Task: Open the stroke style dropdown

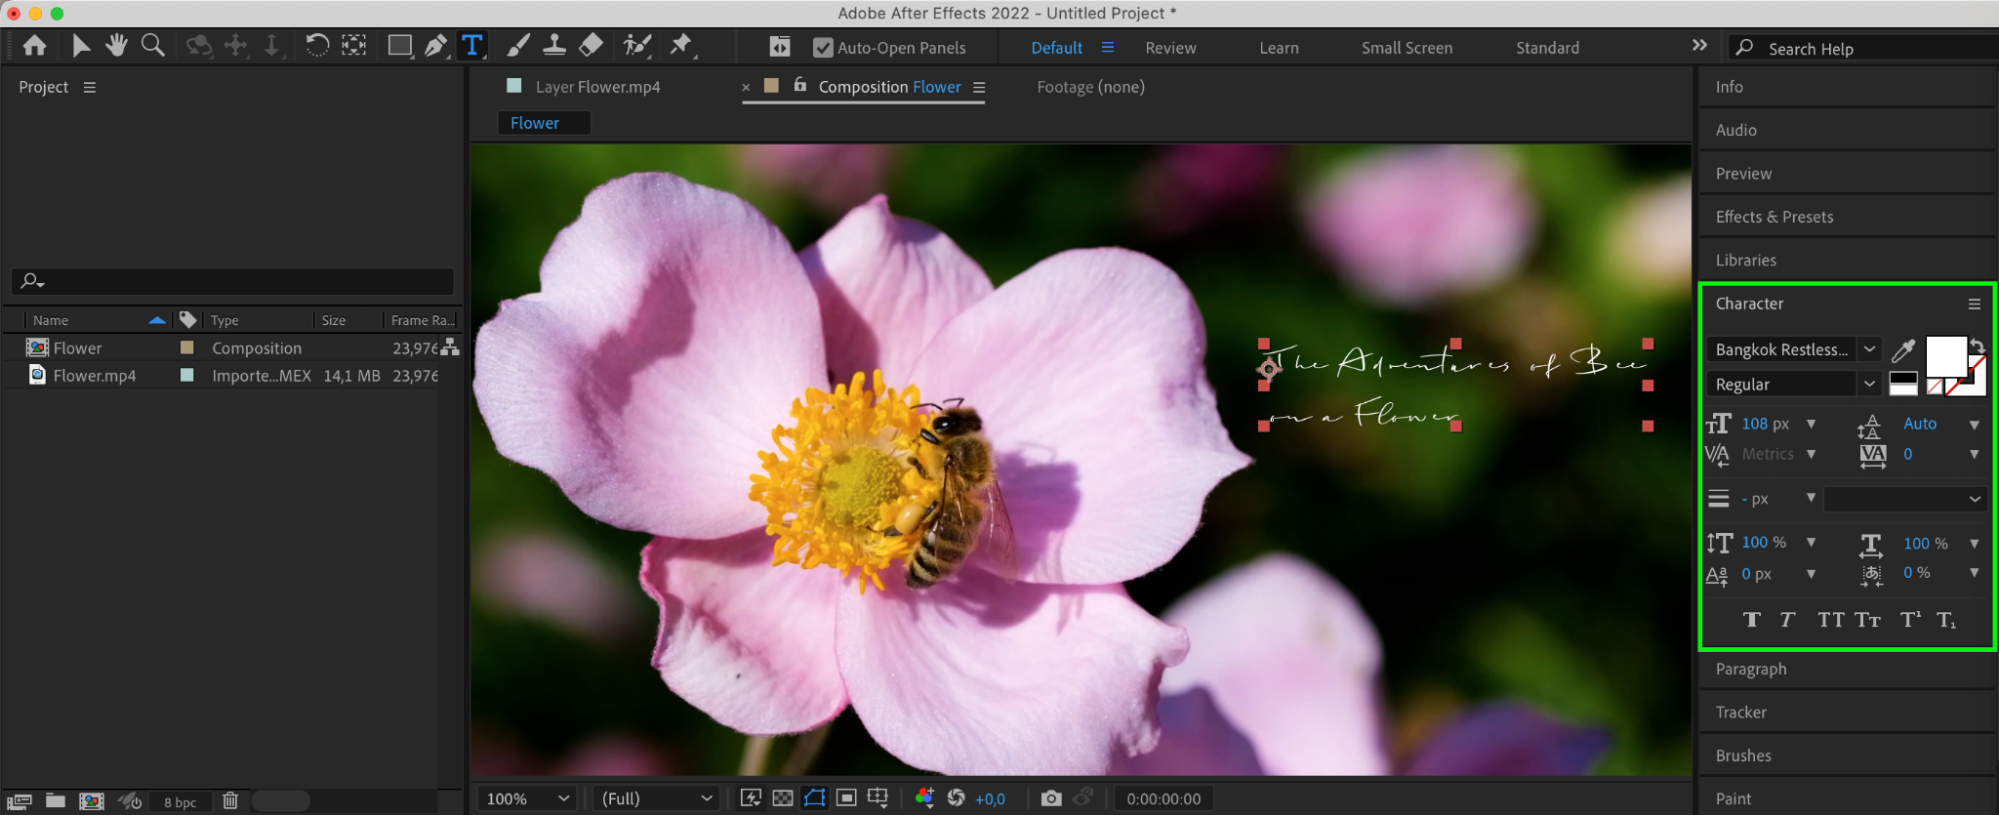Action: (1904, 499)
